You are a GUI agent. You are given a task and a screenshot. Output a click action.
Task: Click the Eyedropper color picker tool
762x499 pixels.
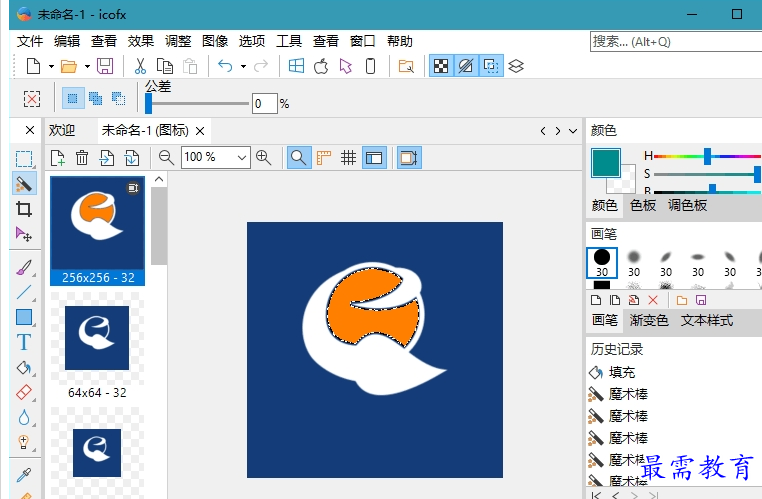(24, 474)
